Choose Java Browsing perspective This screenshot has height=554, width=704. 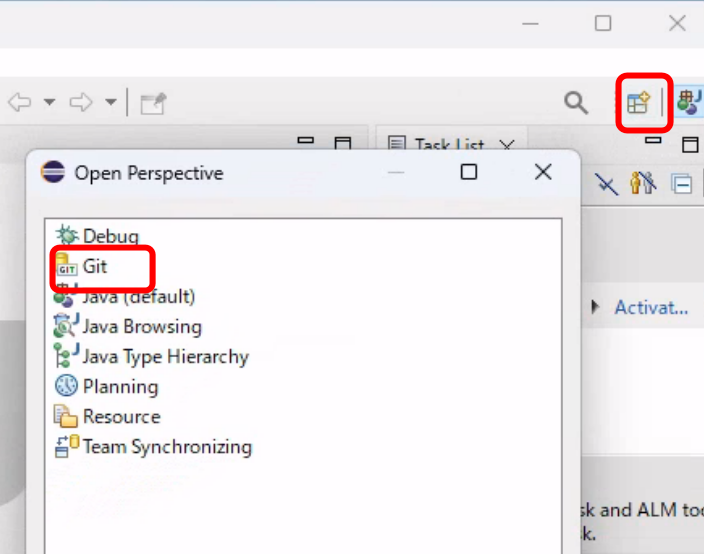(141, 326)
